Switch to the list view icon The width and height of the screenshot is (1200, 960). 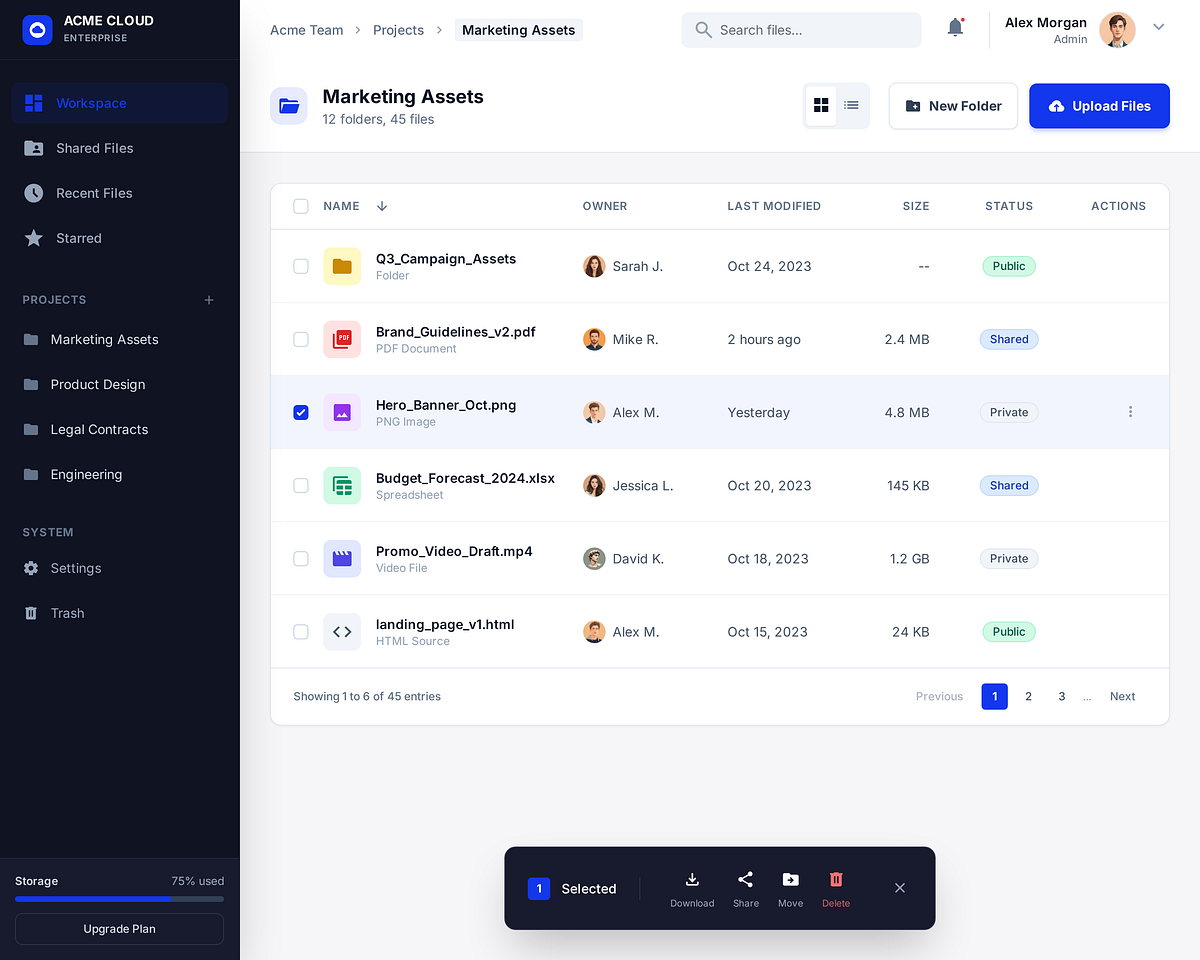[x=851, y=105]
